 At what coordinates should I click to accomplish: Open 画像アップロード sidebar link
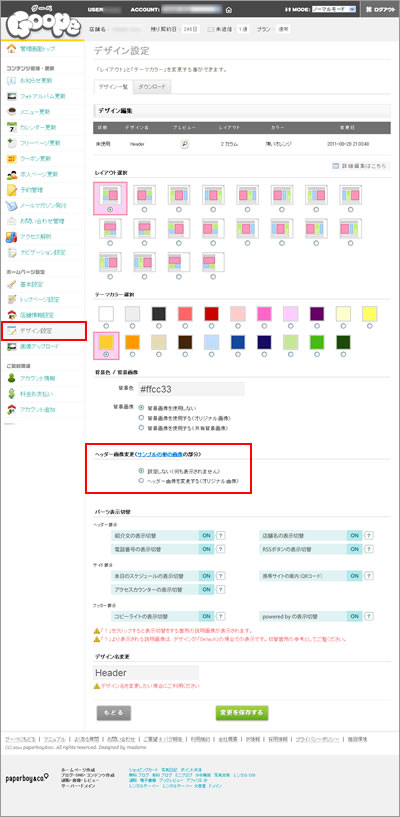(x=39, y=346)
